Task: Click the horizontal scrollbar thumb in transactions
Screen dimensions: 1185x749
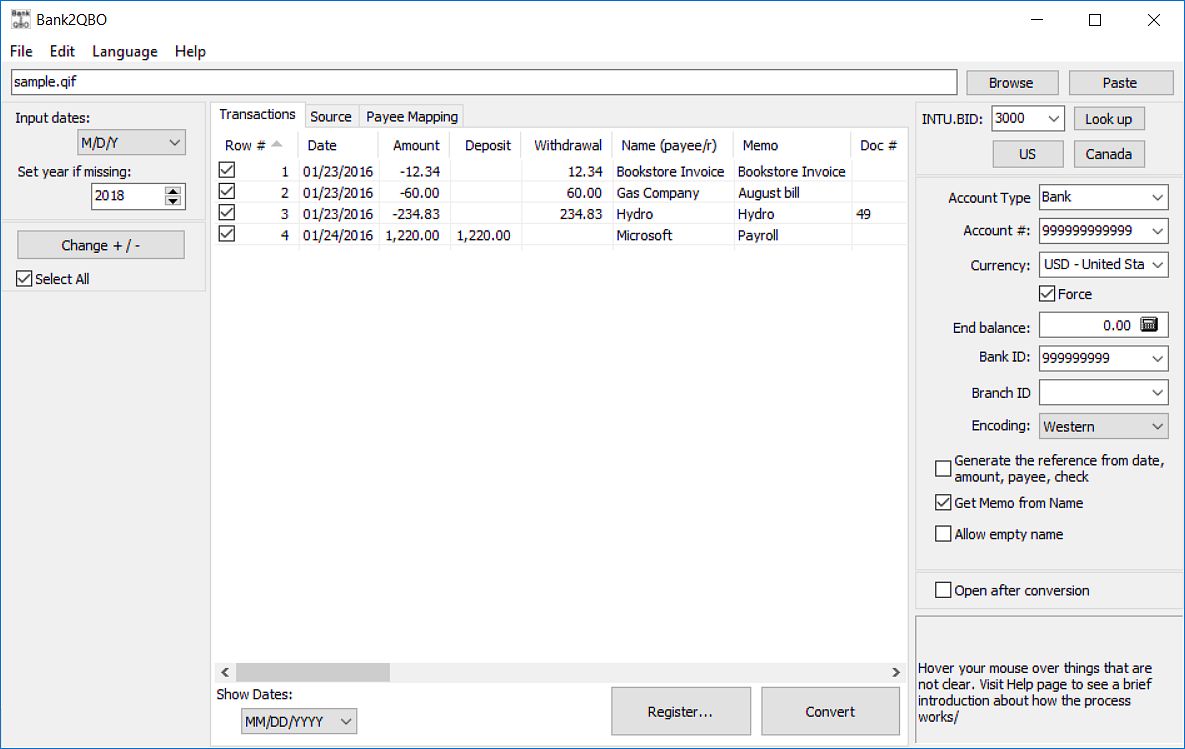Action: [313, 672]
